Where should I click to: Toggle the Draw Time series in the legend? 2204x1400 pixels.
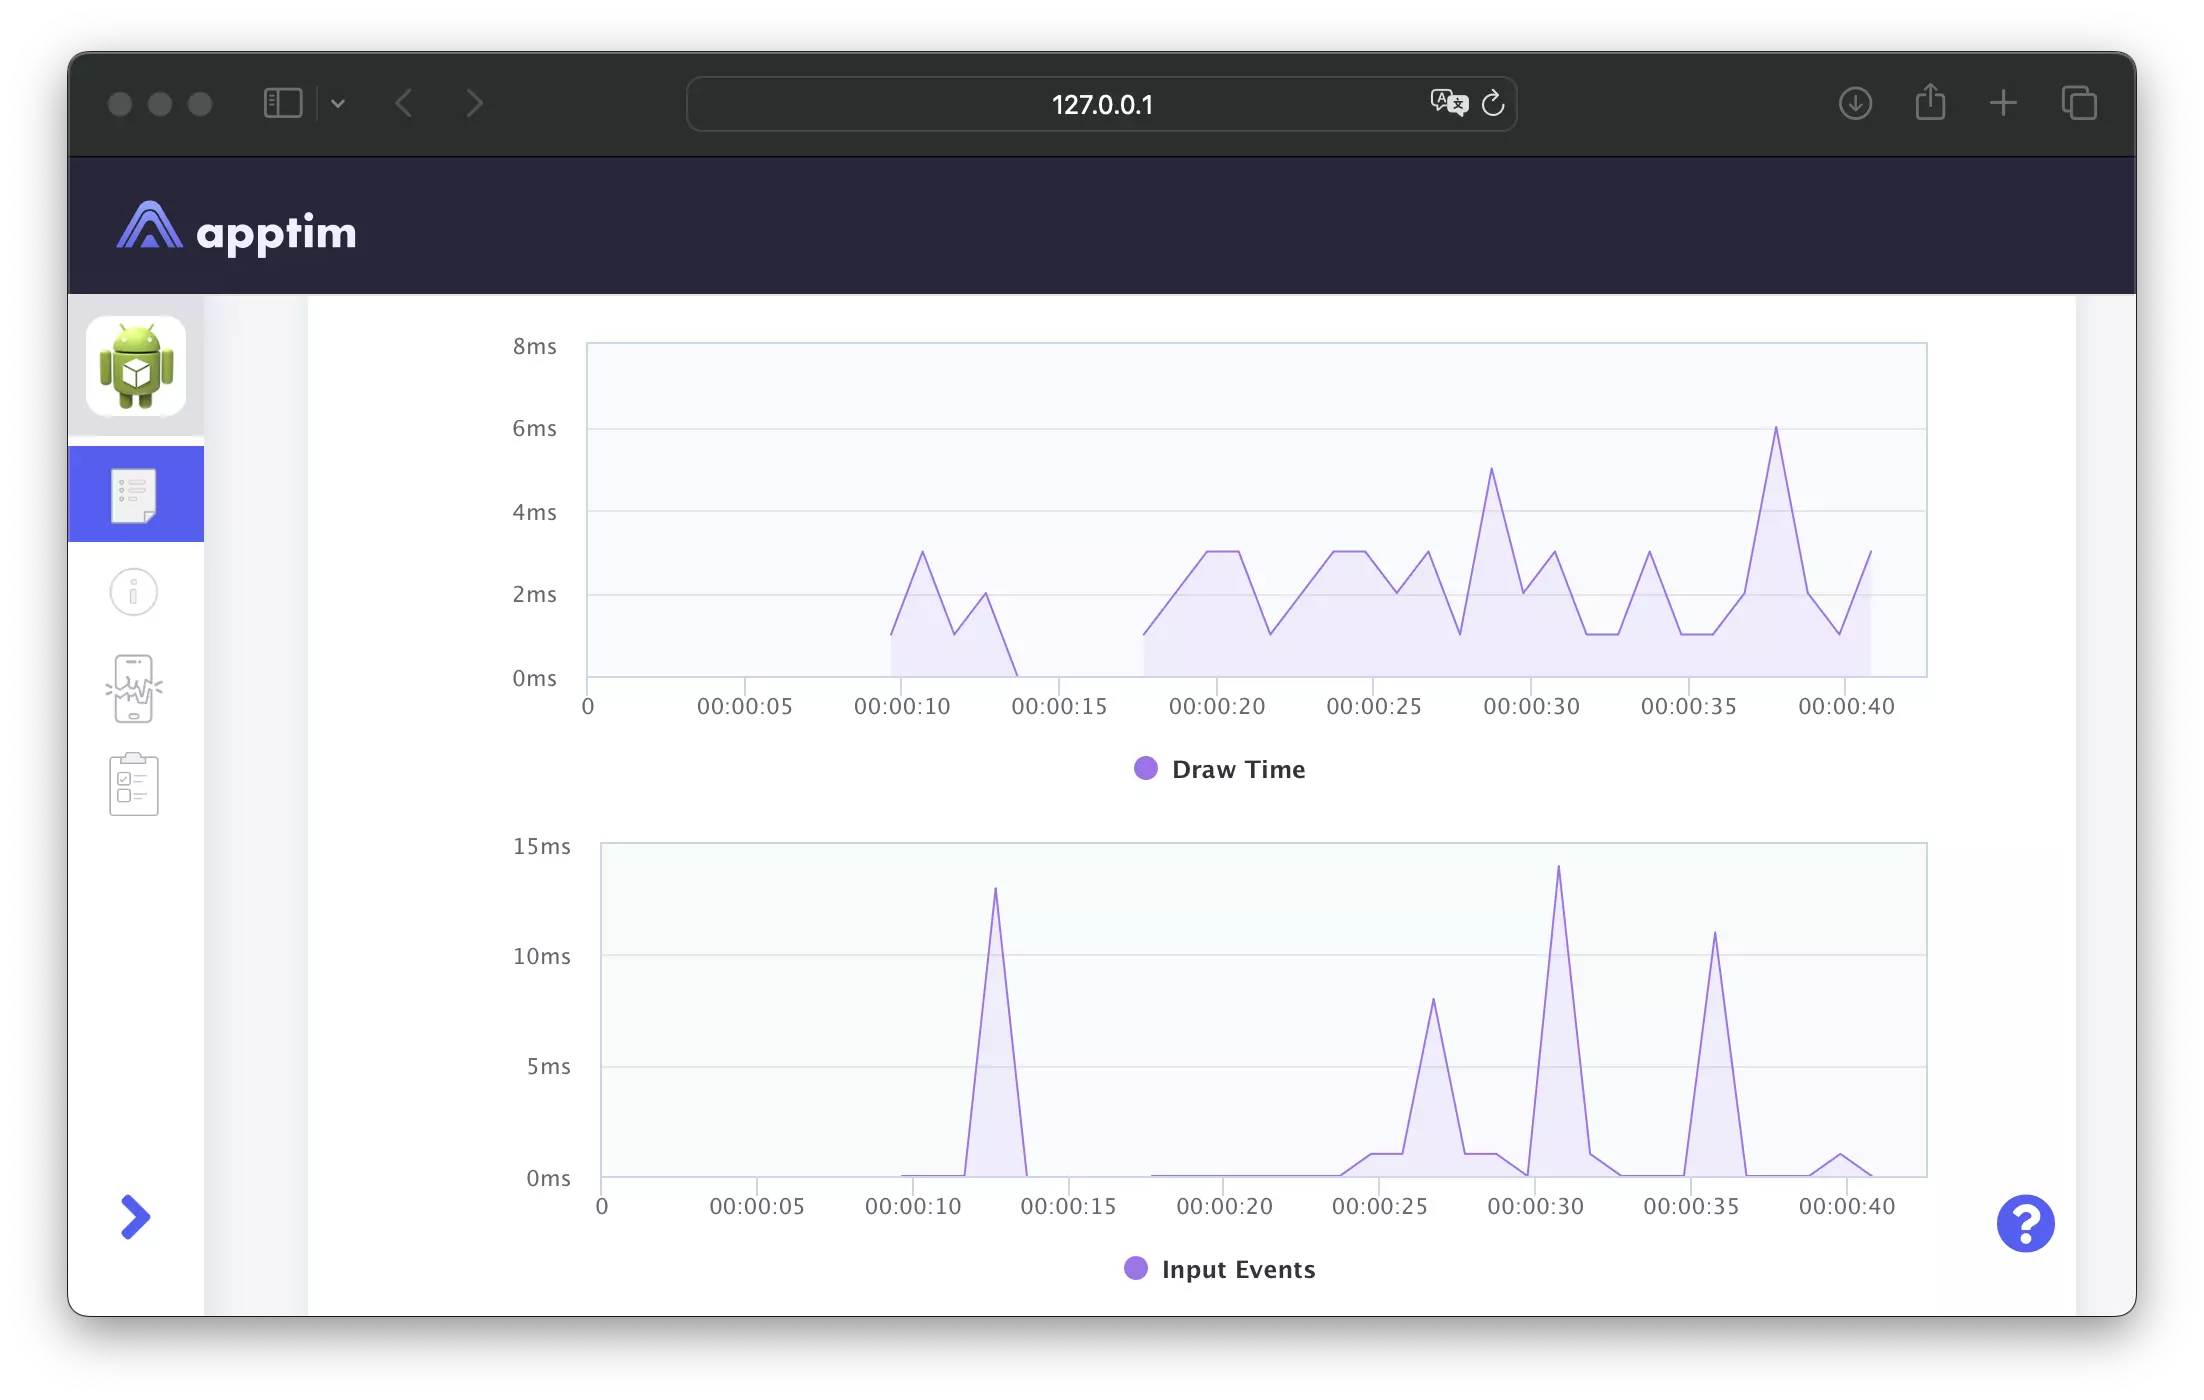coord(1218,769)
